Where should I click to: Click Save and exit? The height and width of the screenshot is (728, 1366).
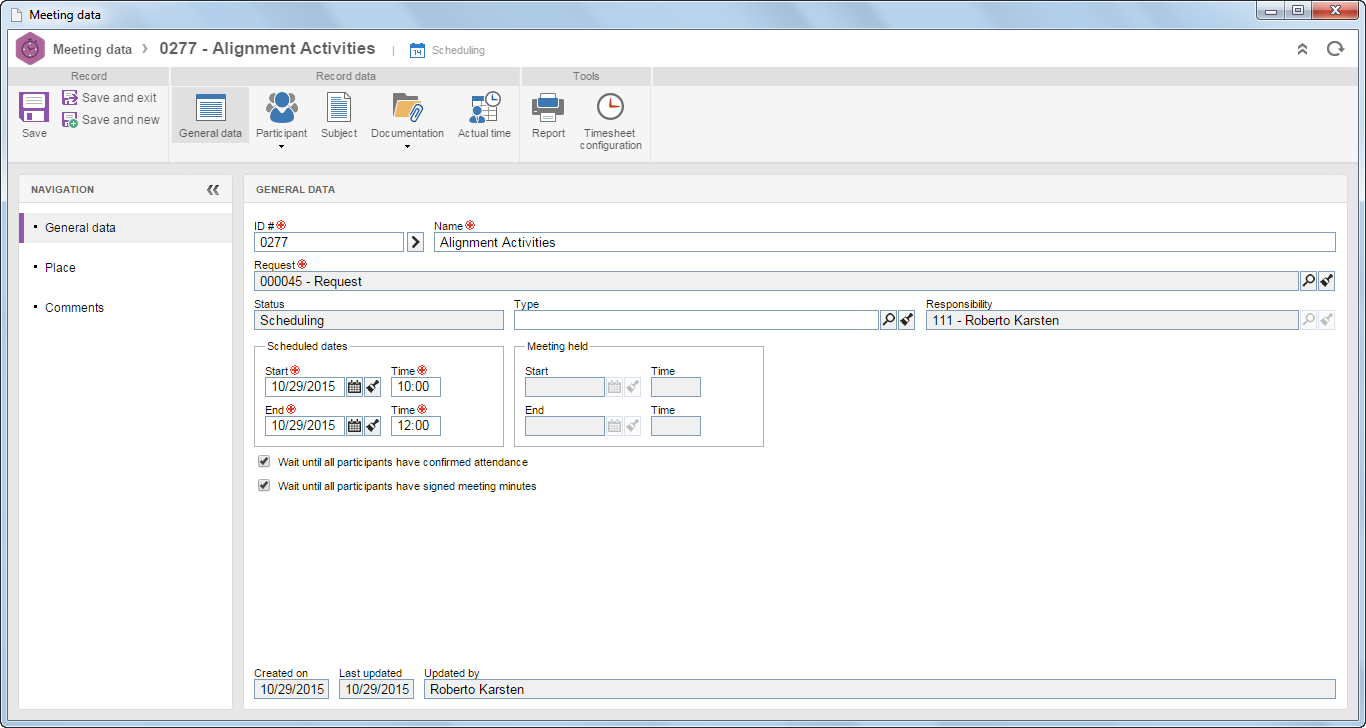[x=109, y=98]
